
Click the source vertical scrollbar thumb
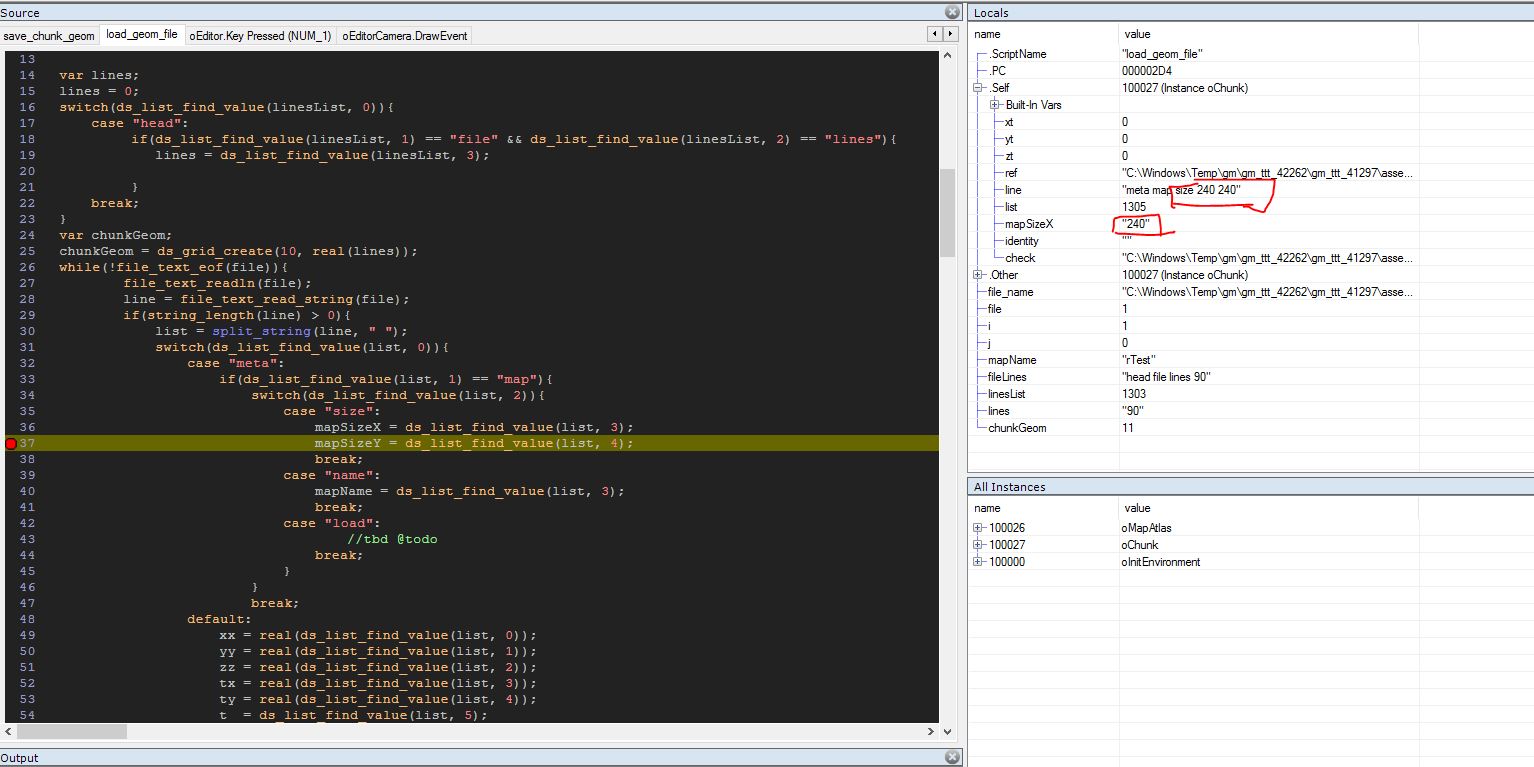(x=946, y=212)
